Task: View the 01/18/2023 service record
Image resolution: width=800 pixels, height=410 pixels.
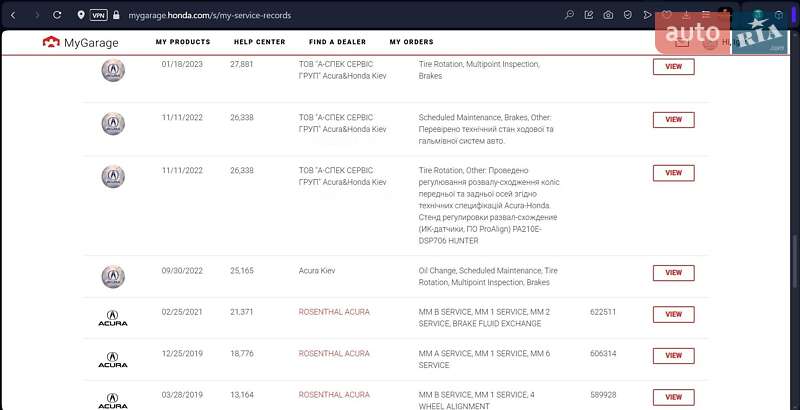Action: pos(673,67)
